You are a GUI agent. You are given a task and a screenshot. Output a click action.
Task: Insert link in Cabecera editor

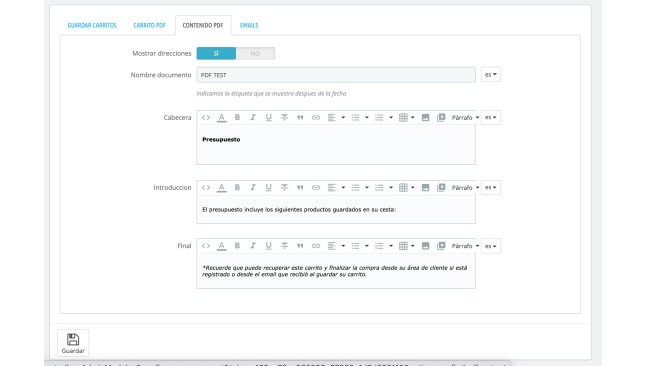pyautogui.click(x=316, y=117)
